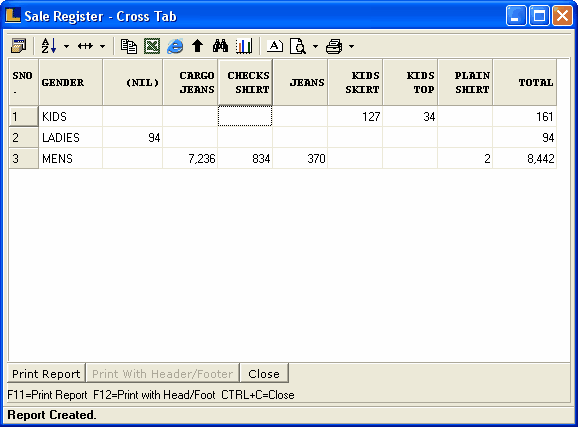578x427 pixels.
Task: Click the PLAIN SHIRT column header
Action: click(465, 82)
